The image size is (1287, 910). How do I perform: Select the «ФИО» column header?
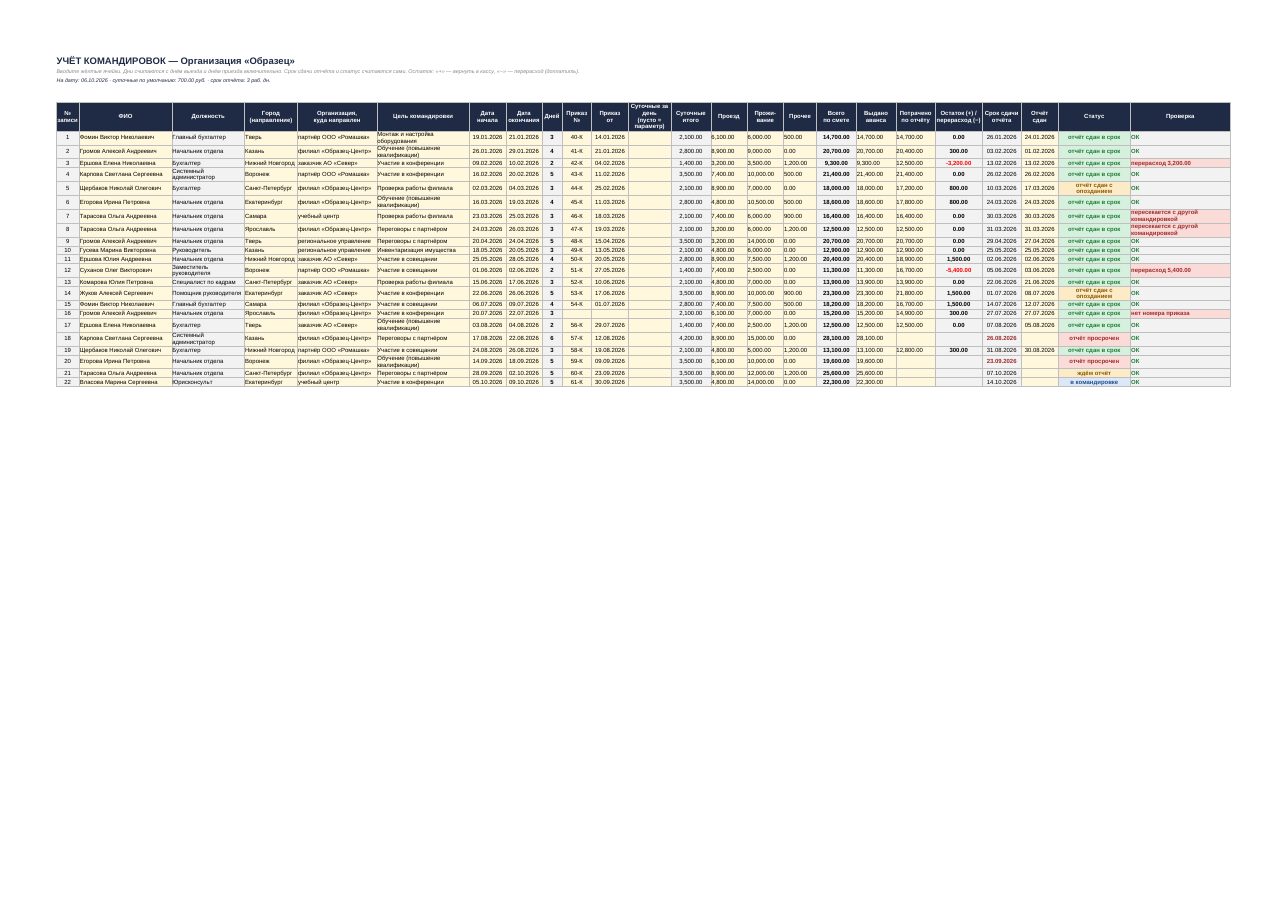pos(125,117)
